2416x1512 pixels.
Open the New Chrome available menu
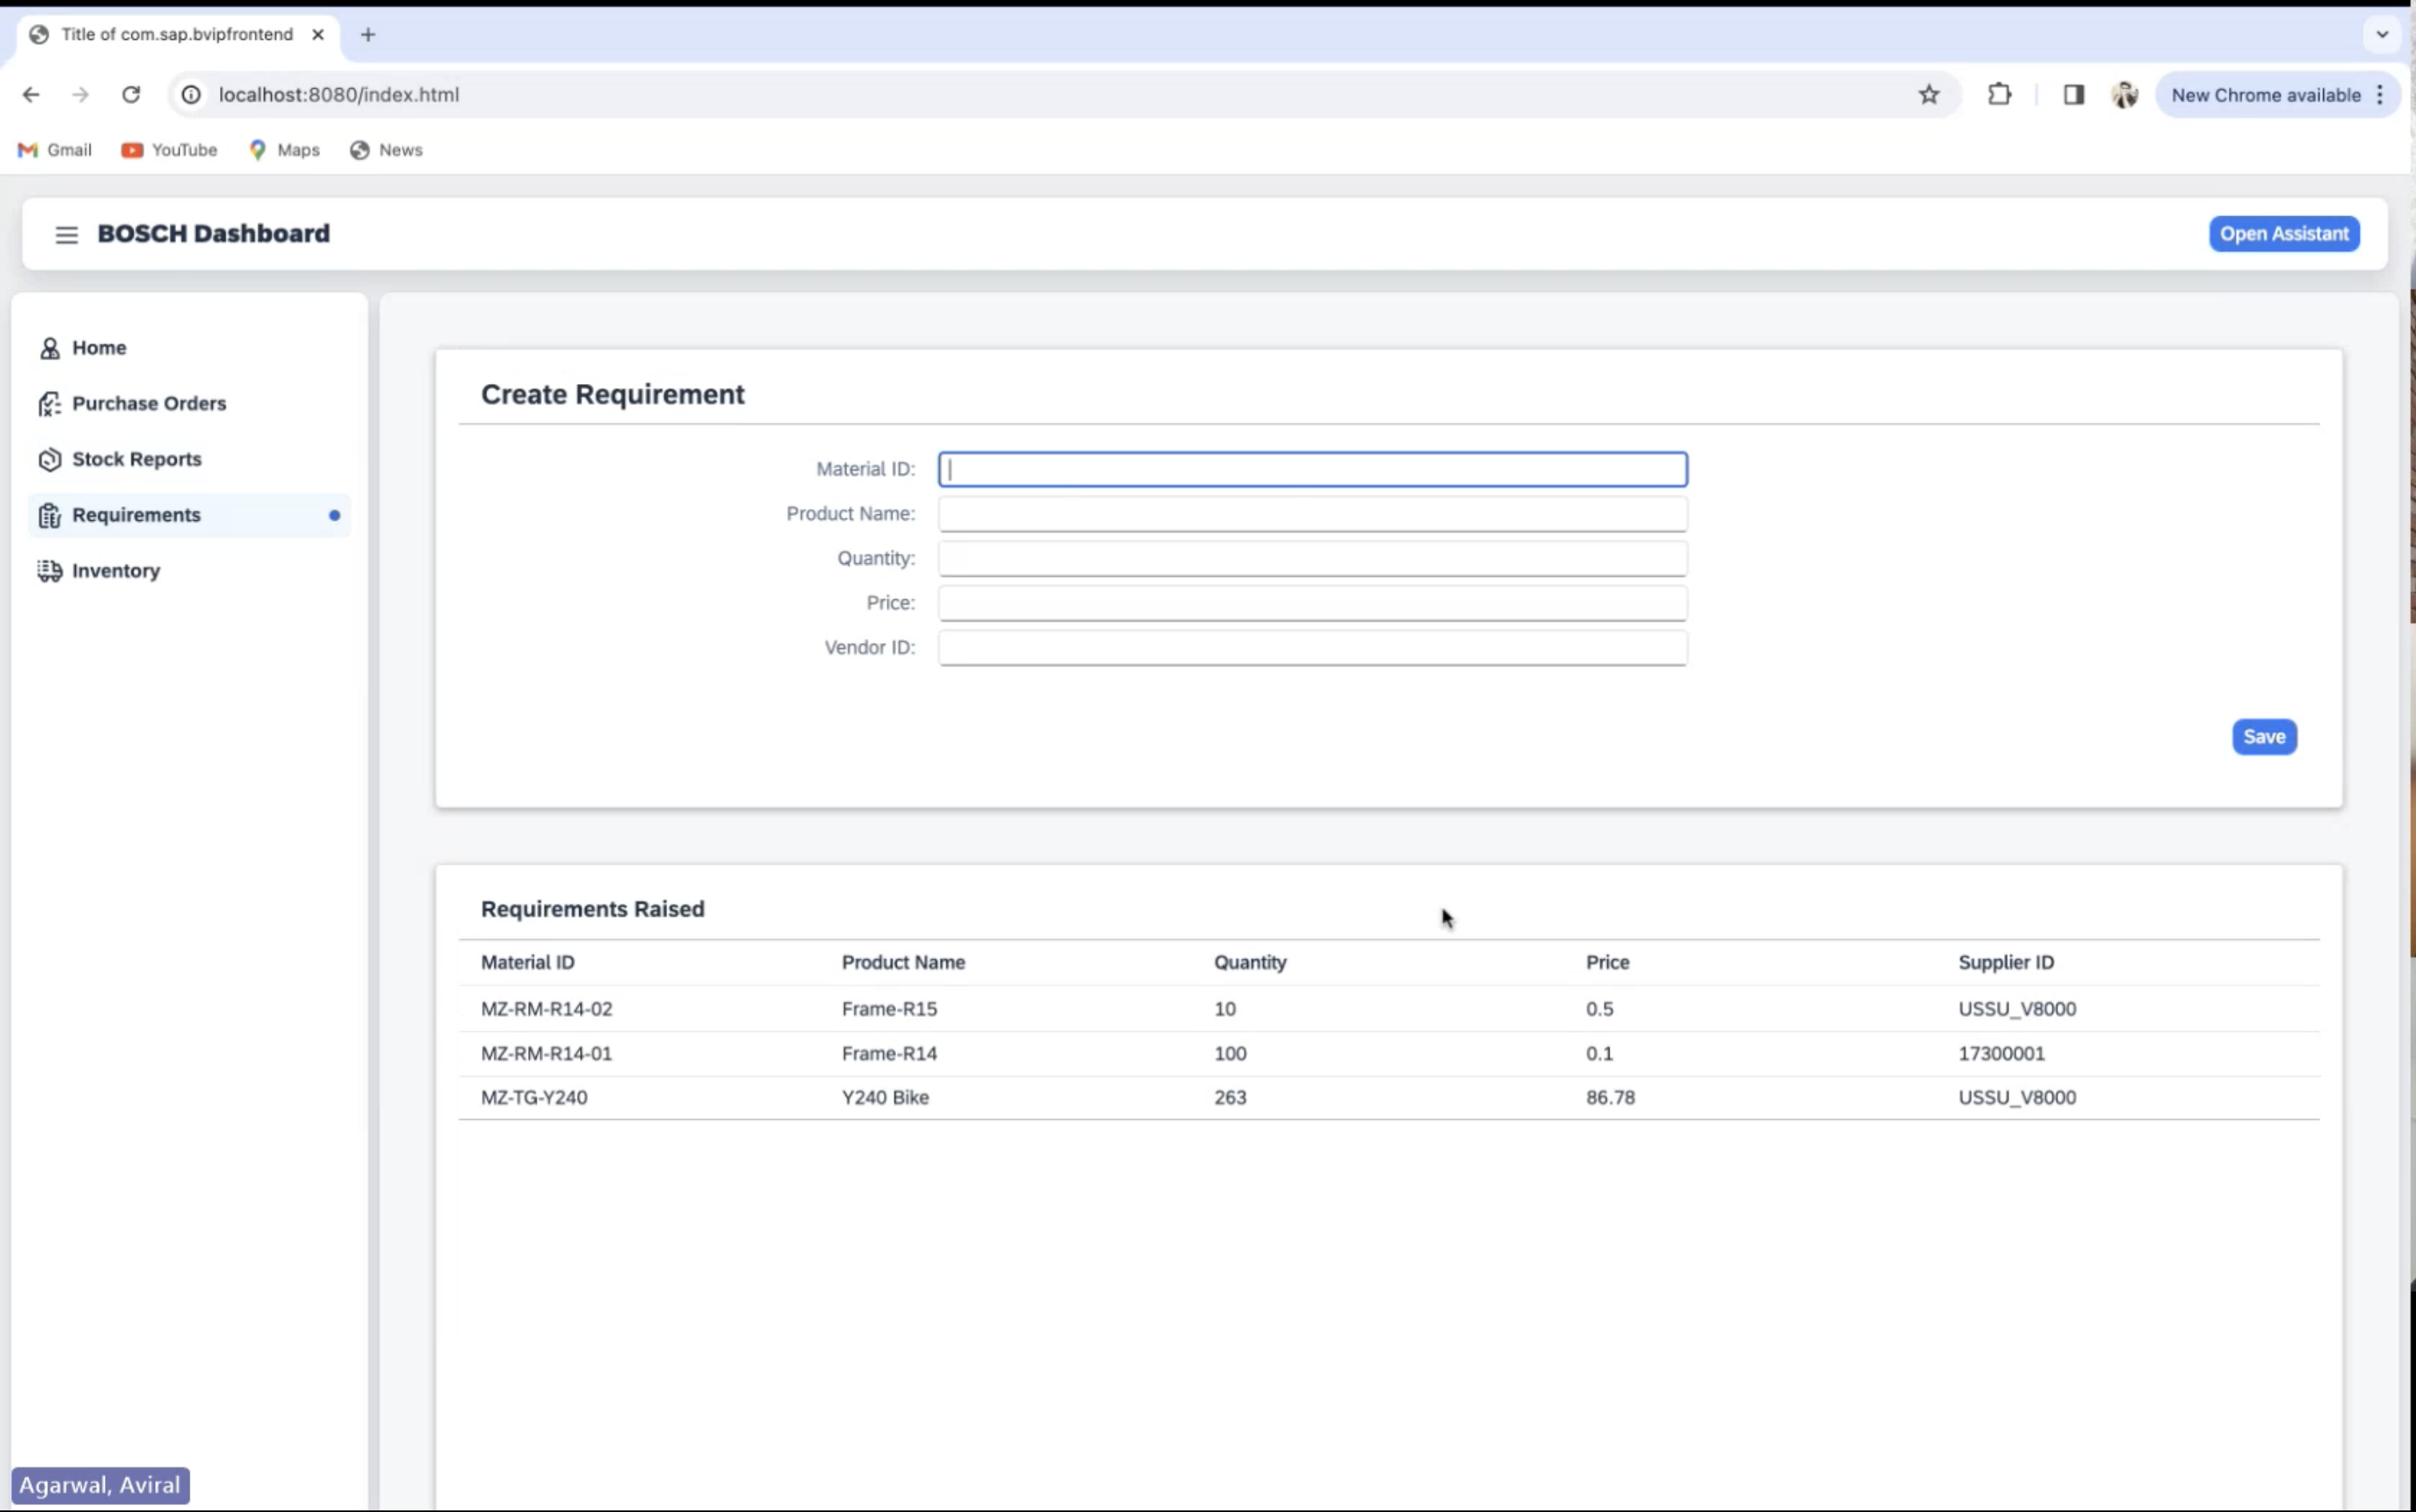pos(2277,95)
